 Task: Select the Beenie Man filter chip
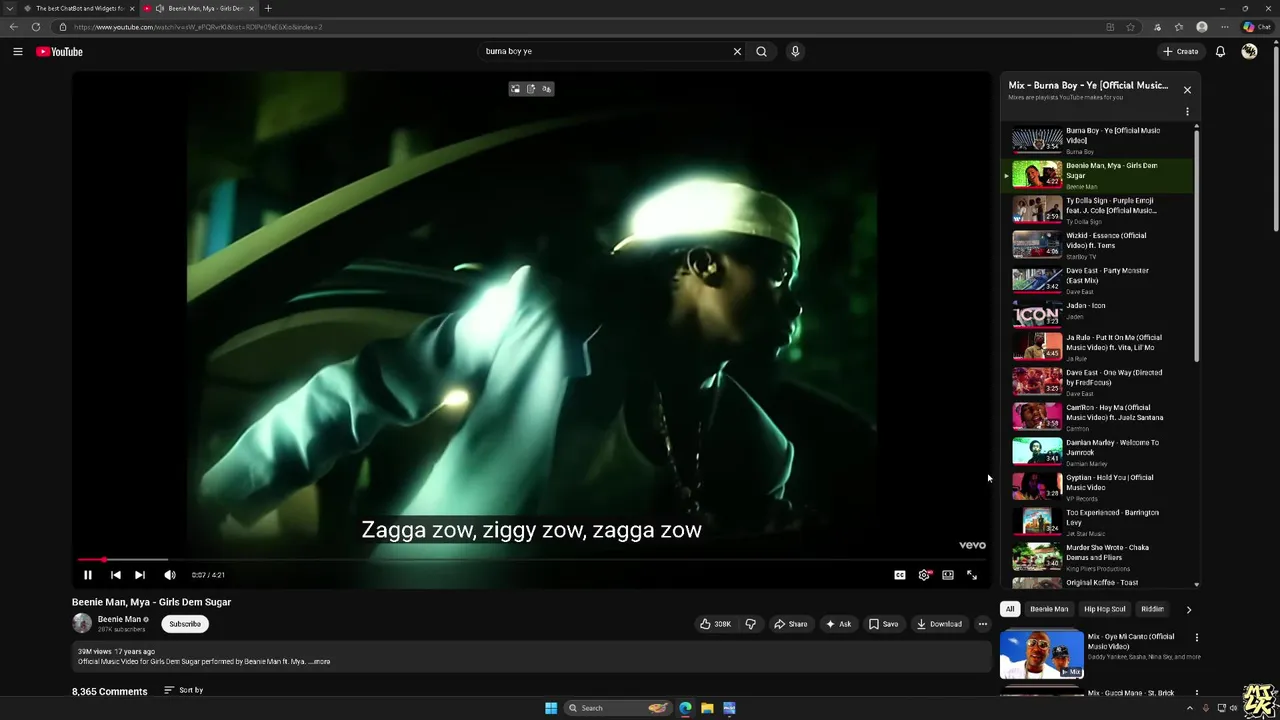pos(1049,609)
